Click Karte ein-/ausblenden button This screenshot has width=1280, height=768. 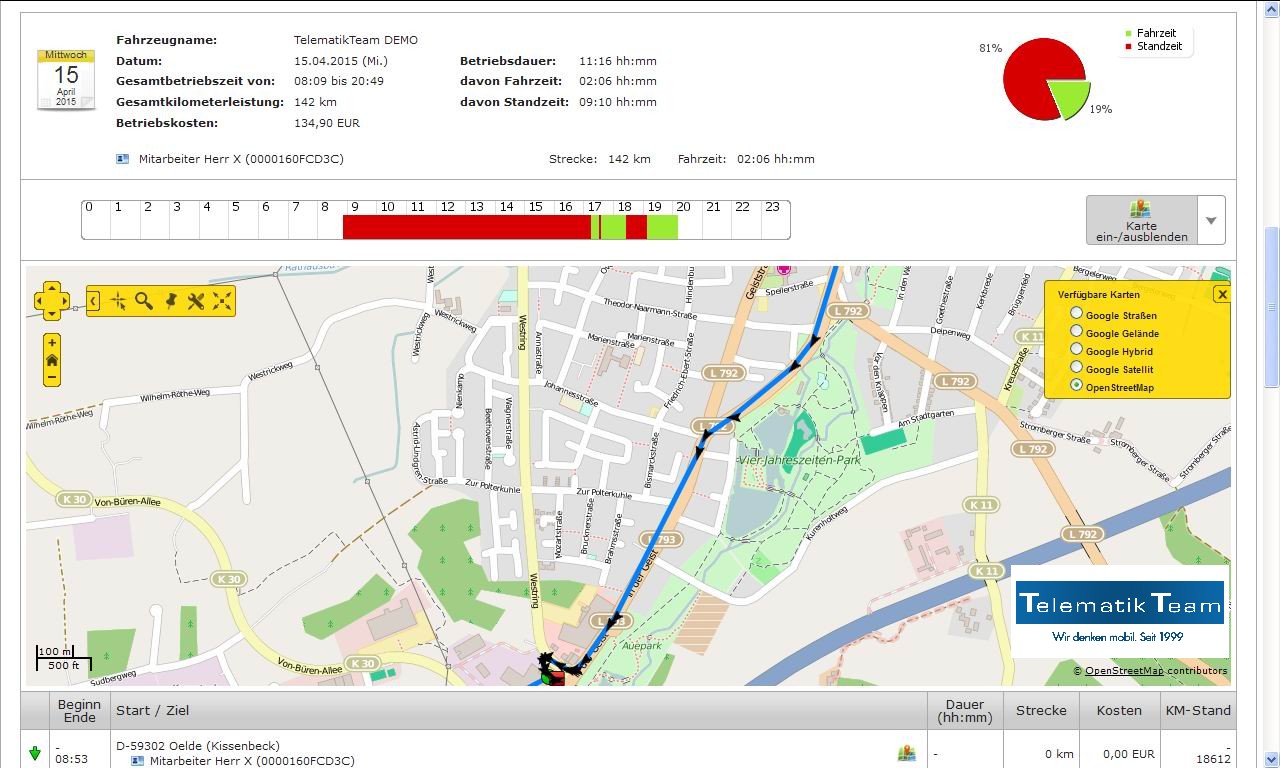(1141, 220)
